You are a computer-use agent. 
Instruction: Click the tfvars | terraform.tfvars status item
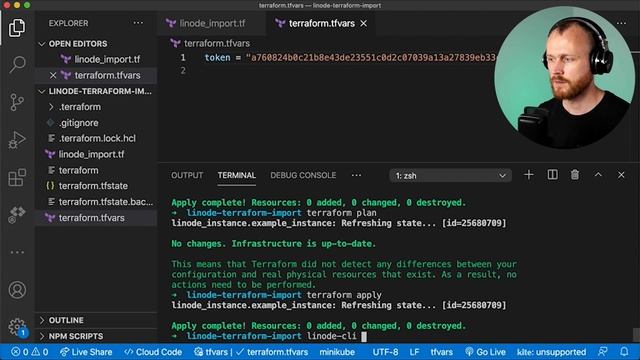click(x=251, y=352)
